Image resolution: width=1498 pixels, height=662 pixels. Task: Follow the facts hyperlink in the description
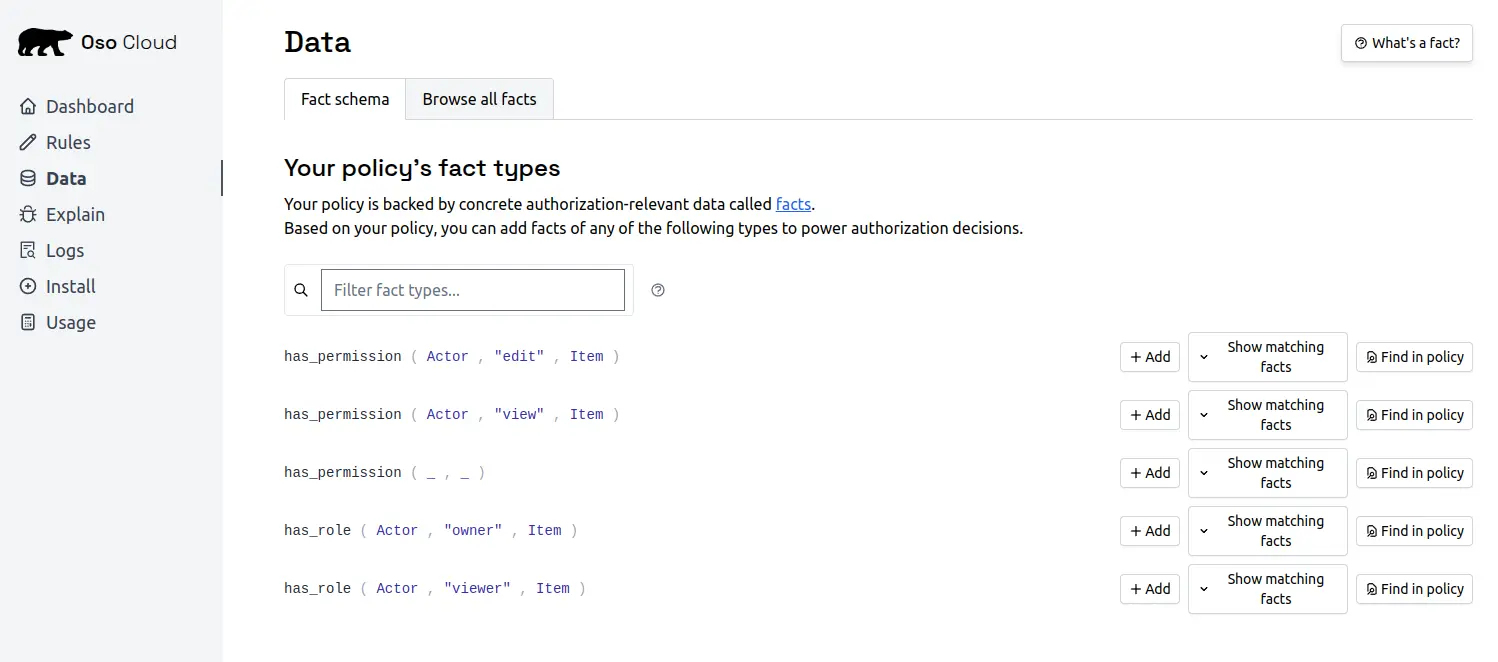click(792, 204)
